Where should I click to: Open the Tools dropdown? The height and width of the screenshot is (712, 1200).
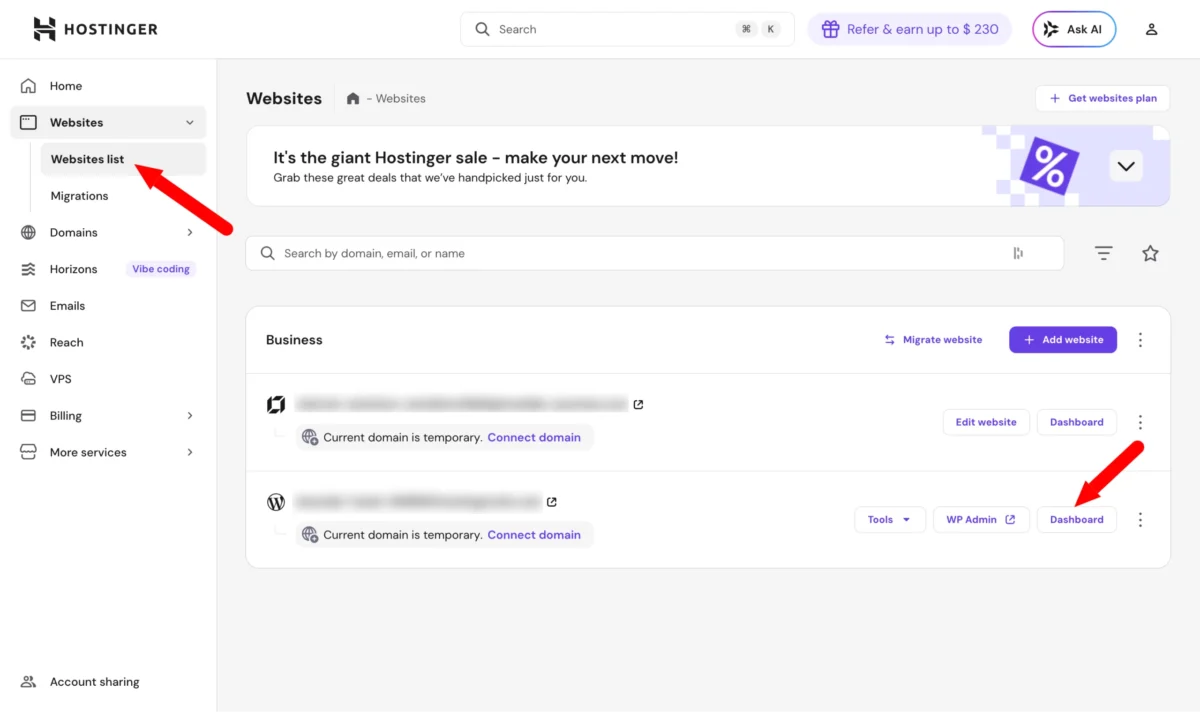coord(890,520)
